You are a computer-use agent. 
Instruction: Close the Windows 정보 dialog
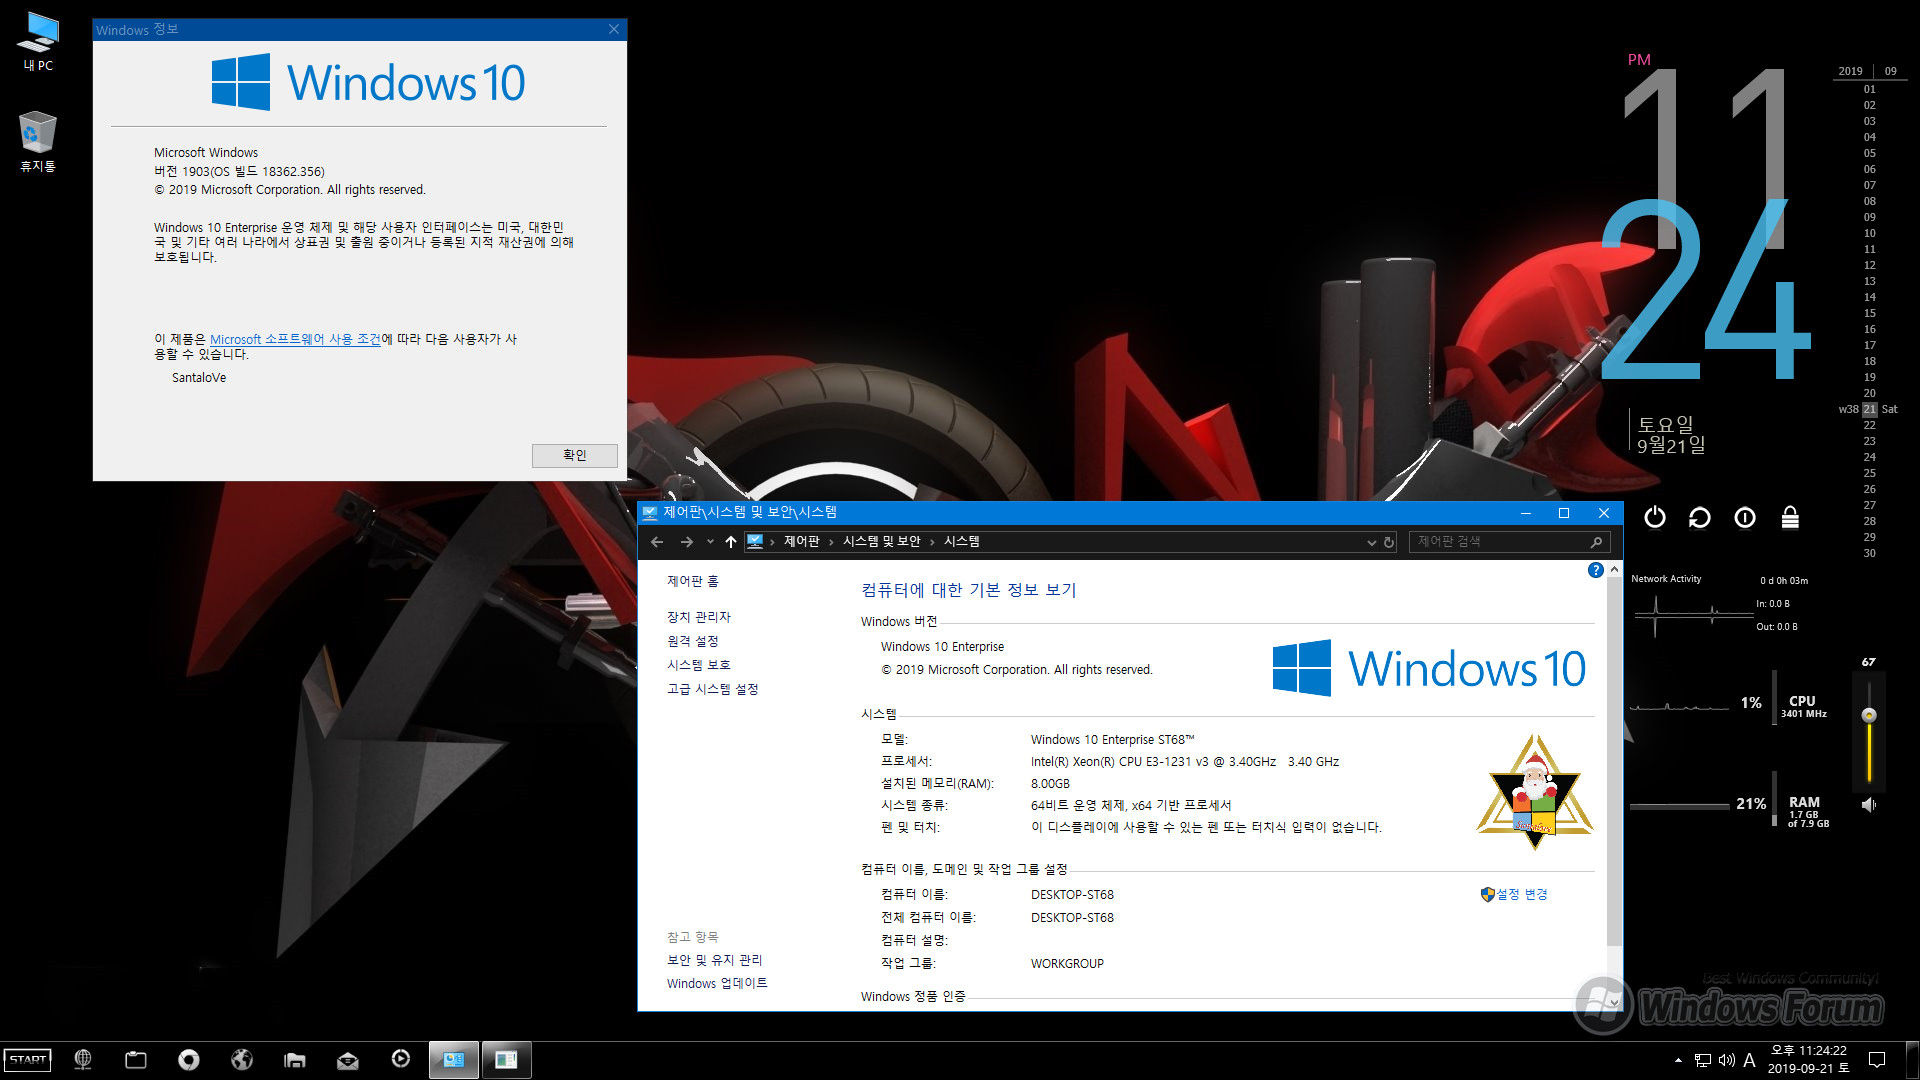tap(614, 29)
